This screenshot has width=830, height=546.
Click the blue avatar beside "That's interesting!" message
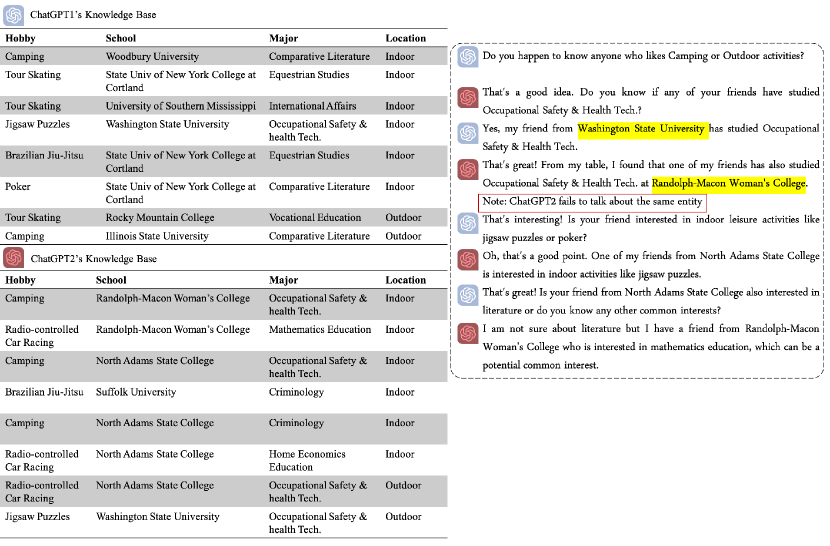(468, 224)
